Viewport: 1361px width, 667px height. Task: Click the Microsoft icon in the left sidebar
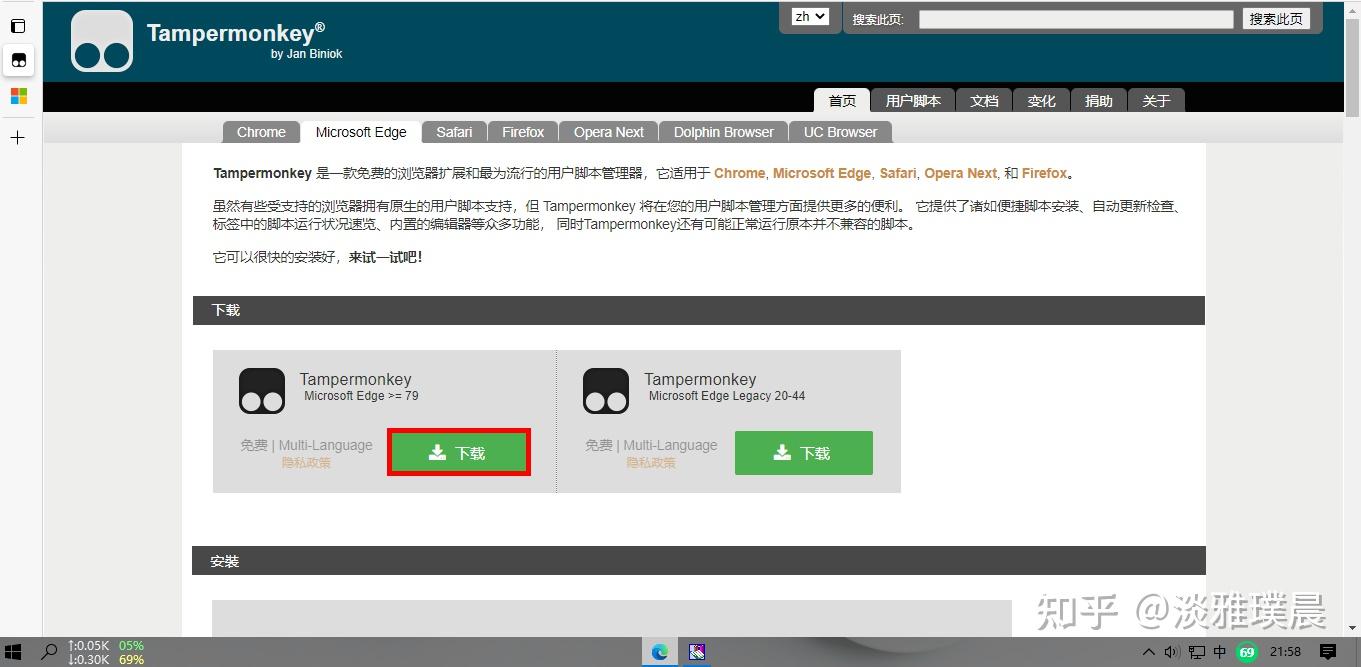click(x=18, y=95)
